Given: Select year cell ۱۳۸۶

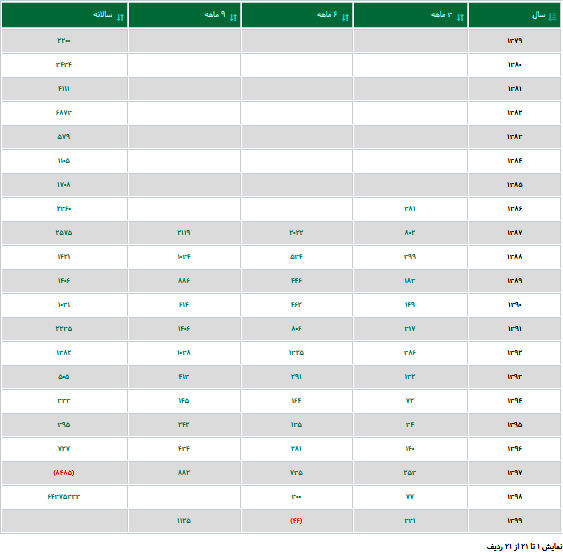Looking at the screenshot, I should coord(515,209).
